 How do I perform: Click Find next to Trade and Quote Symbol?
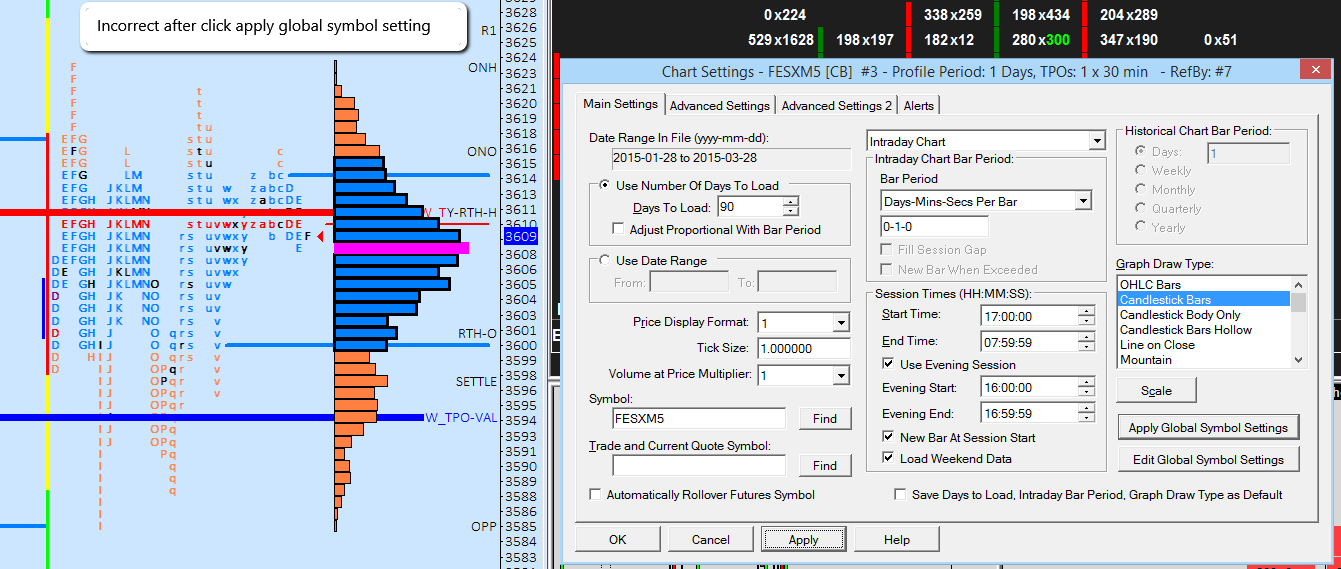tap(825, 465)
